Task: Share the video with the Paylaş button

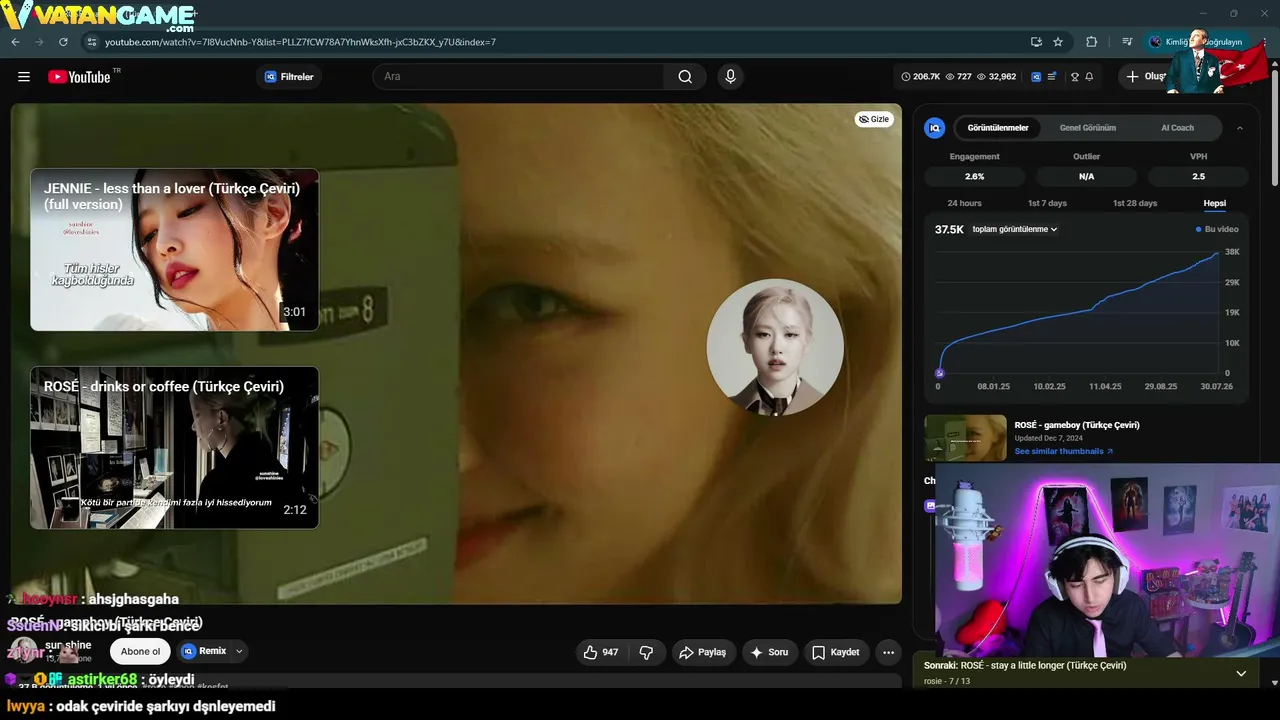Action: click(703, 652)
